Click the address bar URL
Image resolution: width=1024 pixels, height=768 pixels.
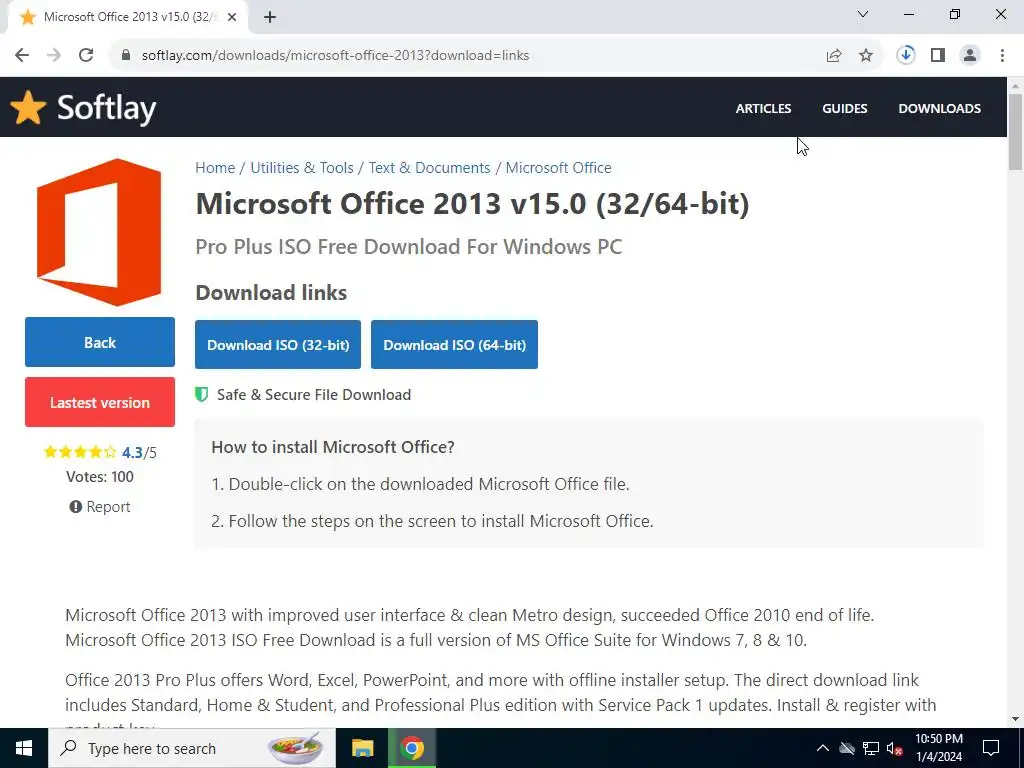[x=335, y=56]
